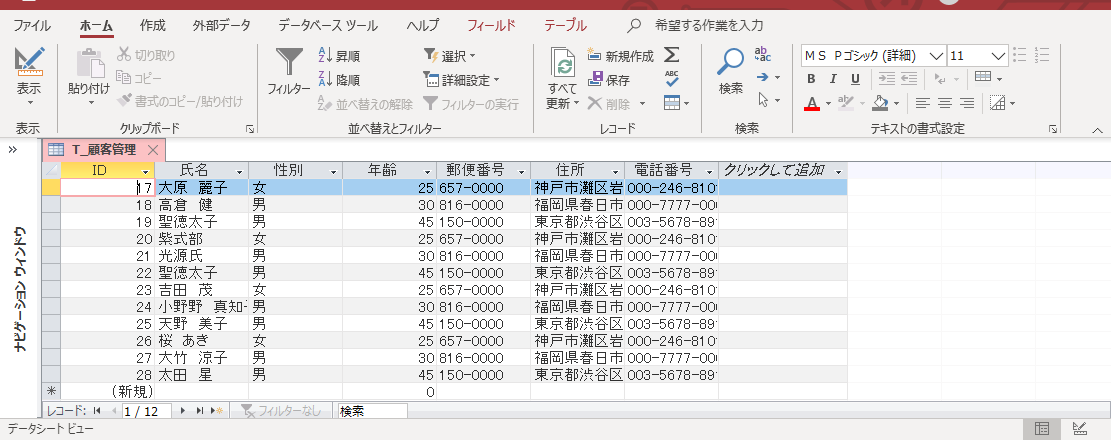Close the T_顧客管理 table tab

click(x=152, y=150)
